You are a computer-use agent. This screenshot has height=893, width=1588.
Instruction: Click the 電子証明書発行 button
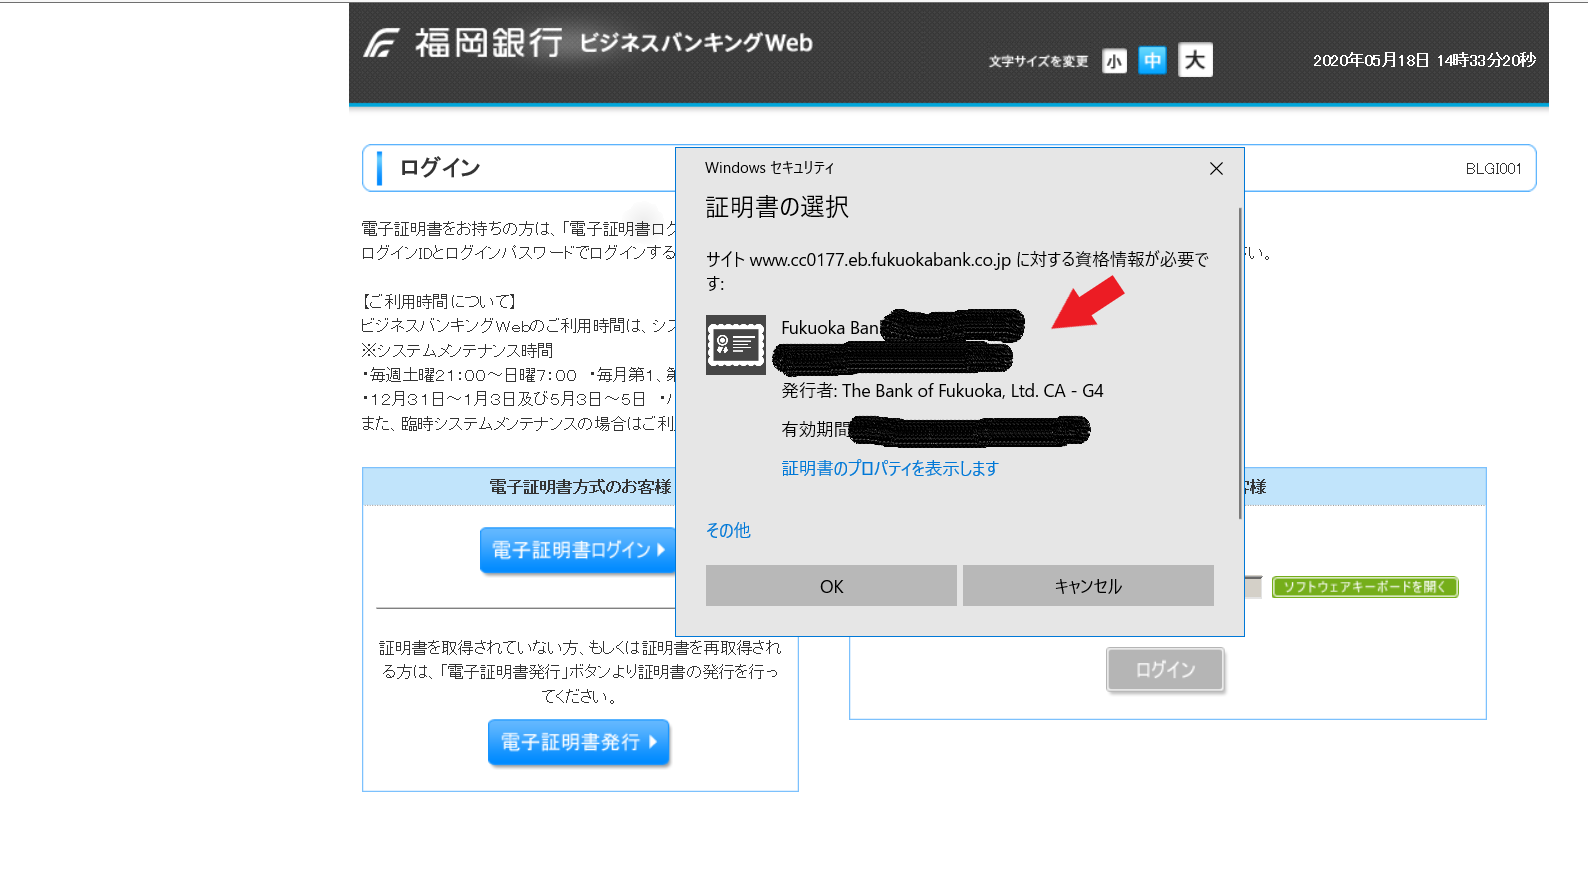pyautogui.click(x=578, y=742)
